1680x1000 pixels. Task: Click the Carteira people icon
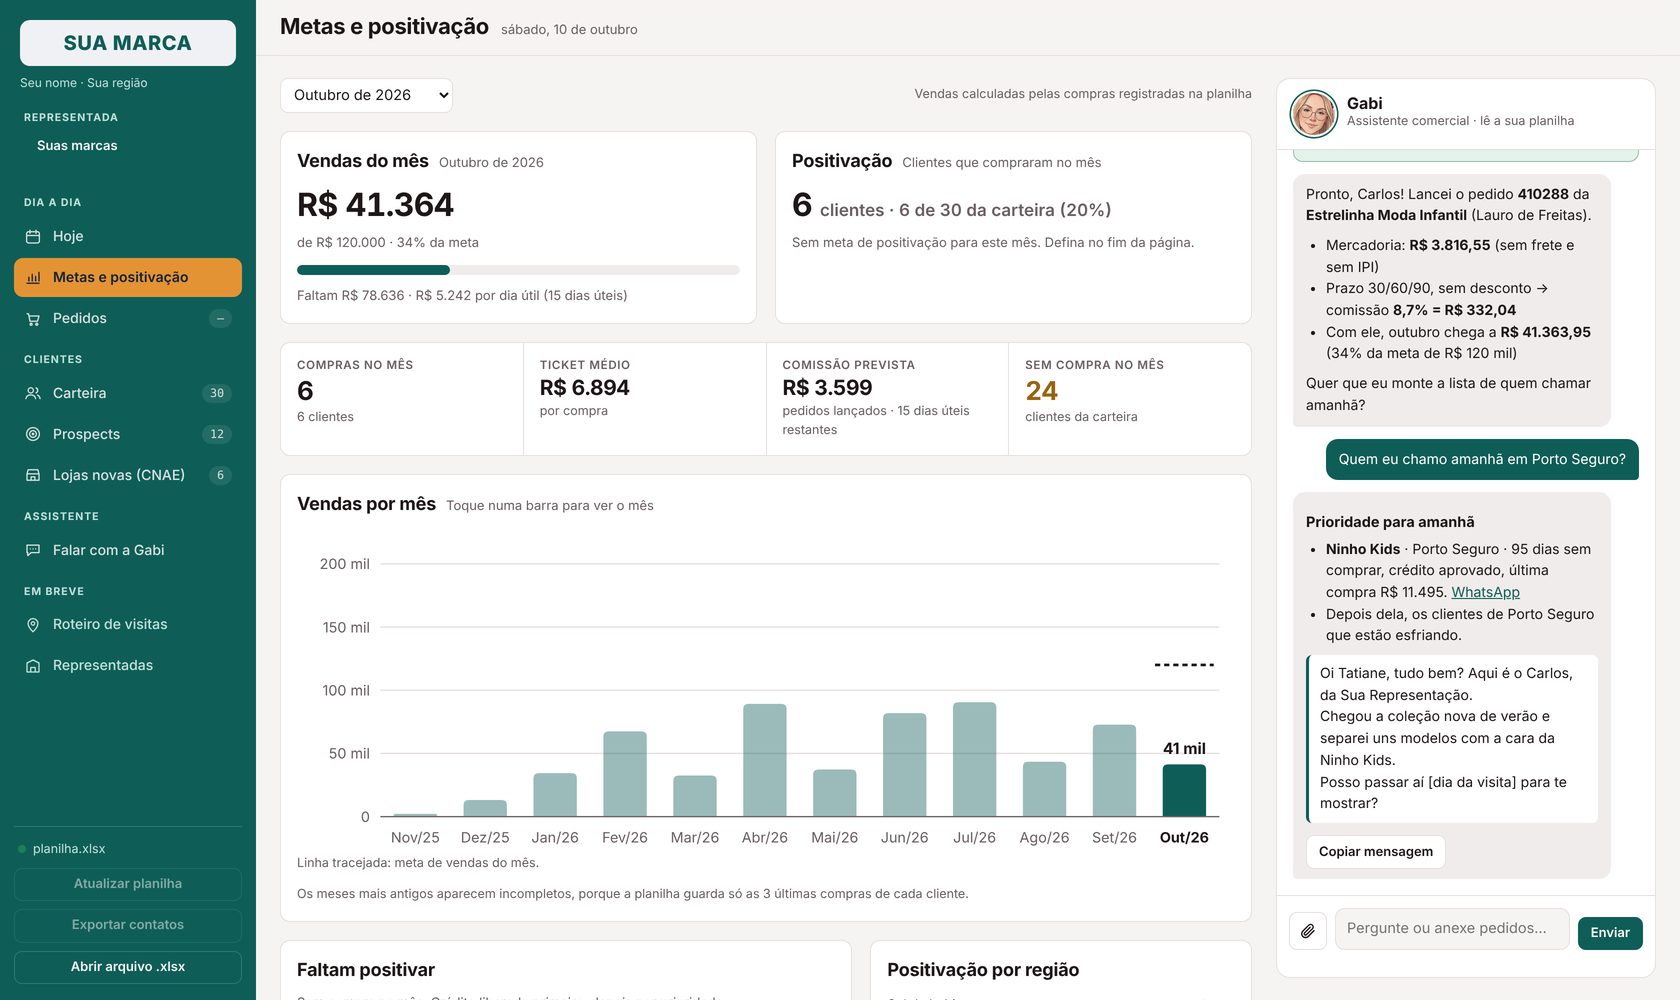point(33,394)
